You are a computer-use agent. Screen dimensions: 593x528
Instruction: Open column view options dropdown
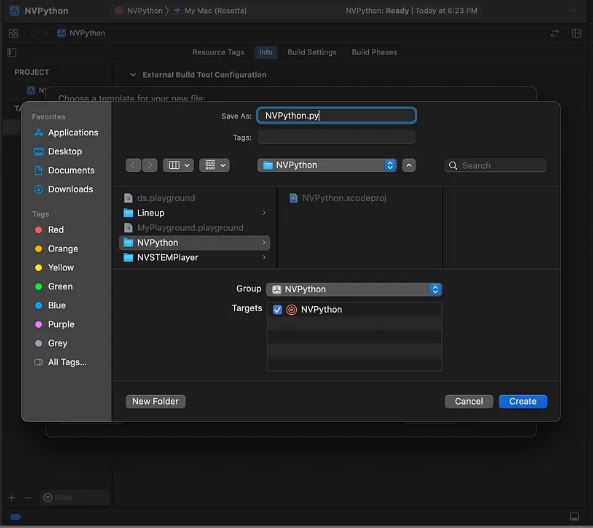[179, 165]
